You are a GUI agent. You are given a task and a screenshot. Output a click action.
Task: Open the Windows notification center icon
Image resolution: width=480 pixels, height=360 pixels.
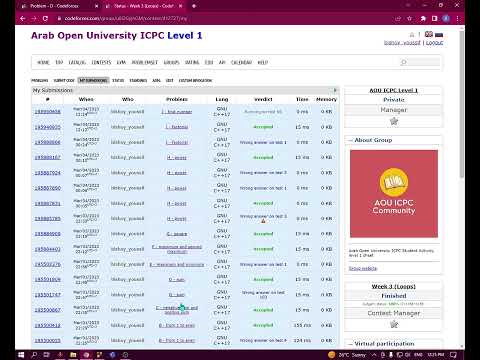(x=453, y=355)
